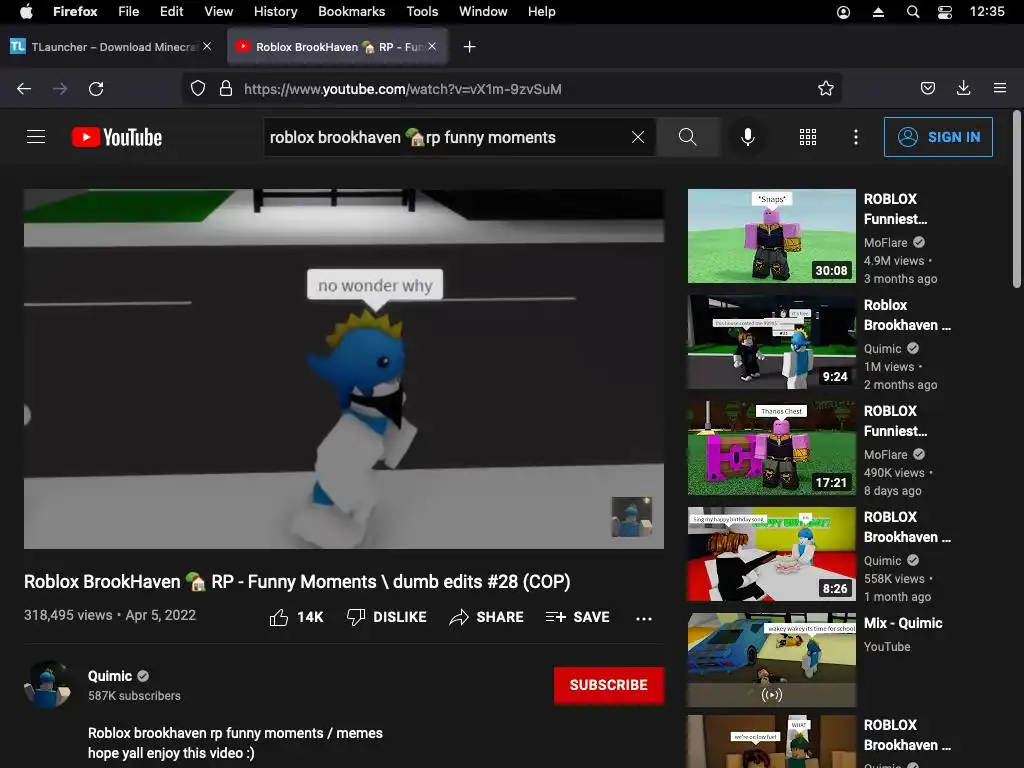Open the Window menu

pyautogui.click(x=483, y=12)
